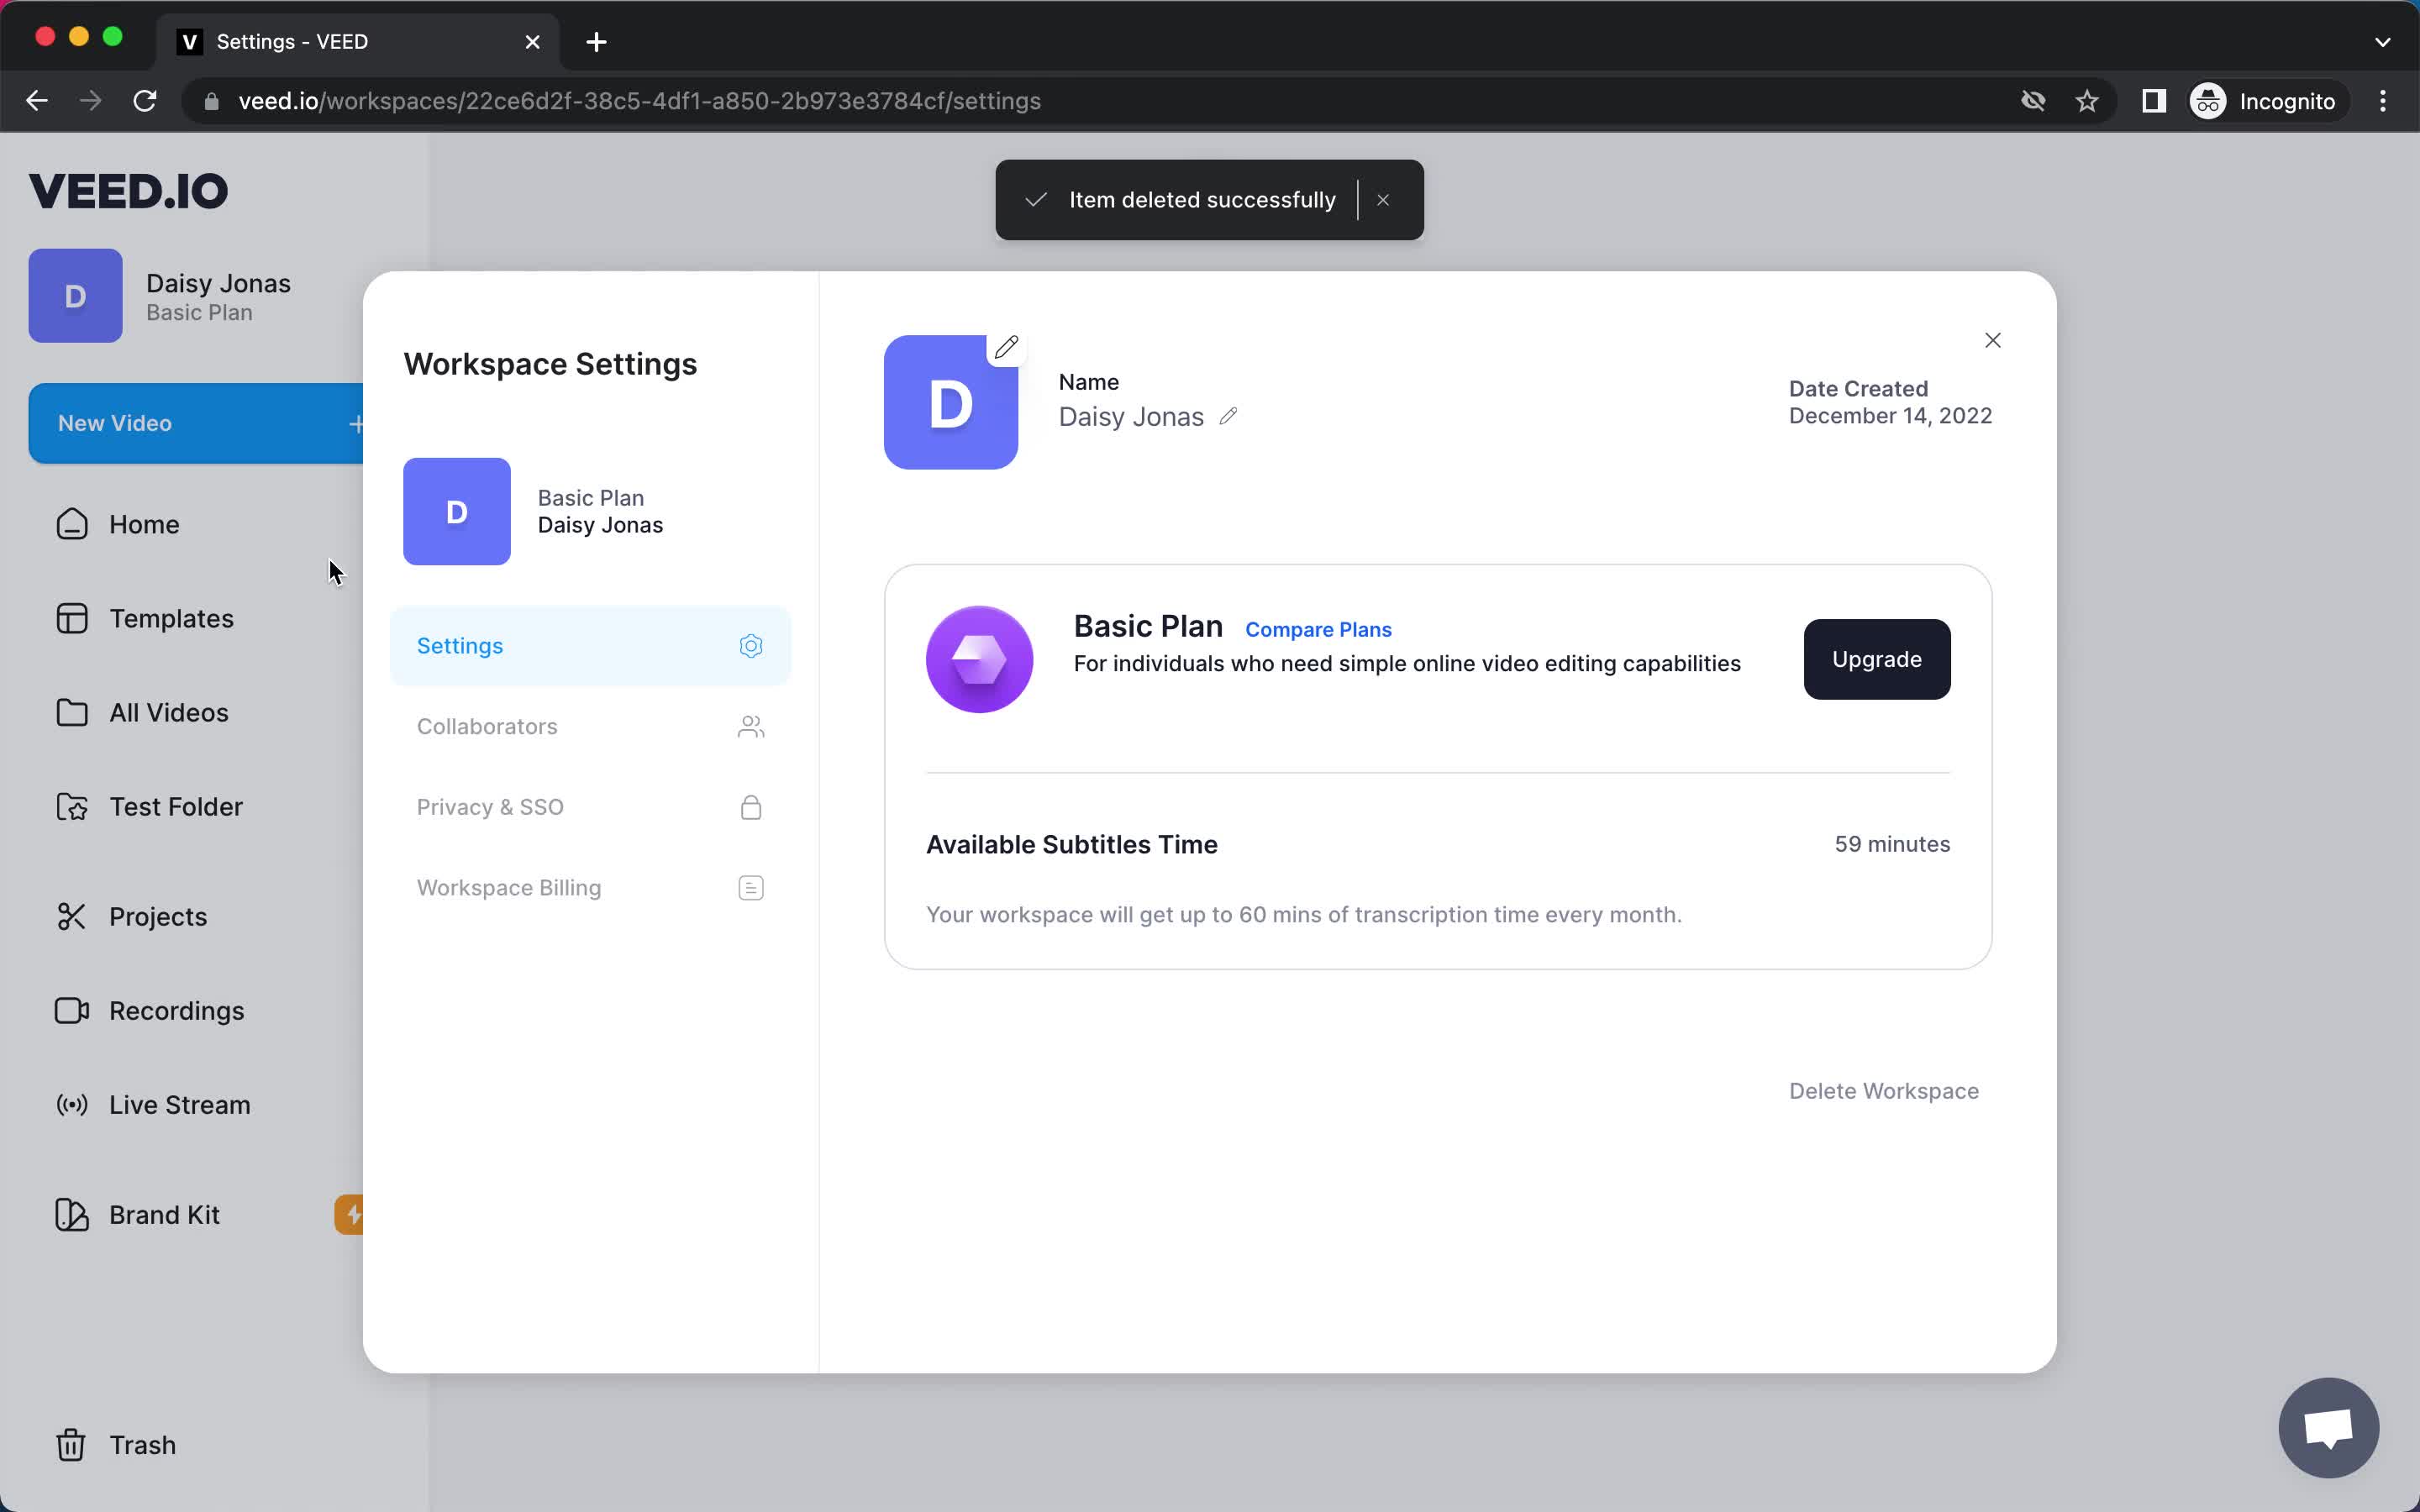Open the Collaborators section
Viewport: 2420px width, 1512px height.
pos(590,727)
